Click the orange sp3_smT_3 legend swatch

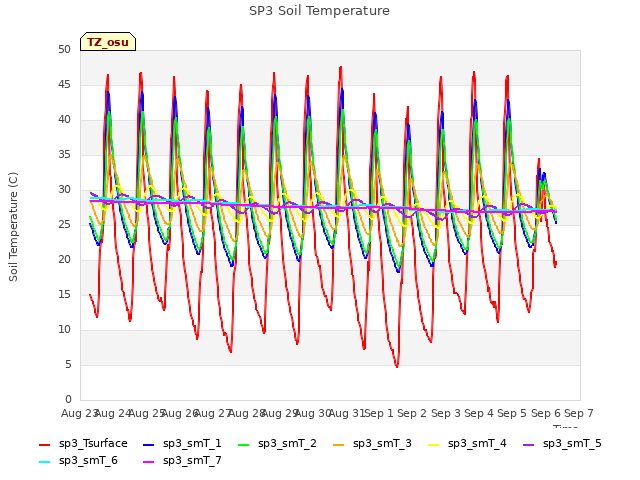[339, 444]
